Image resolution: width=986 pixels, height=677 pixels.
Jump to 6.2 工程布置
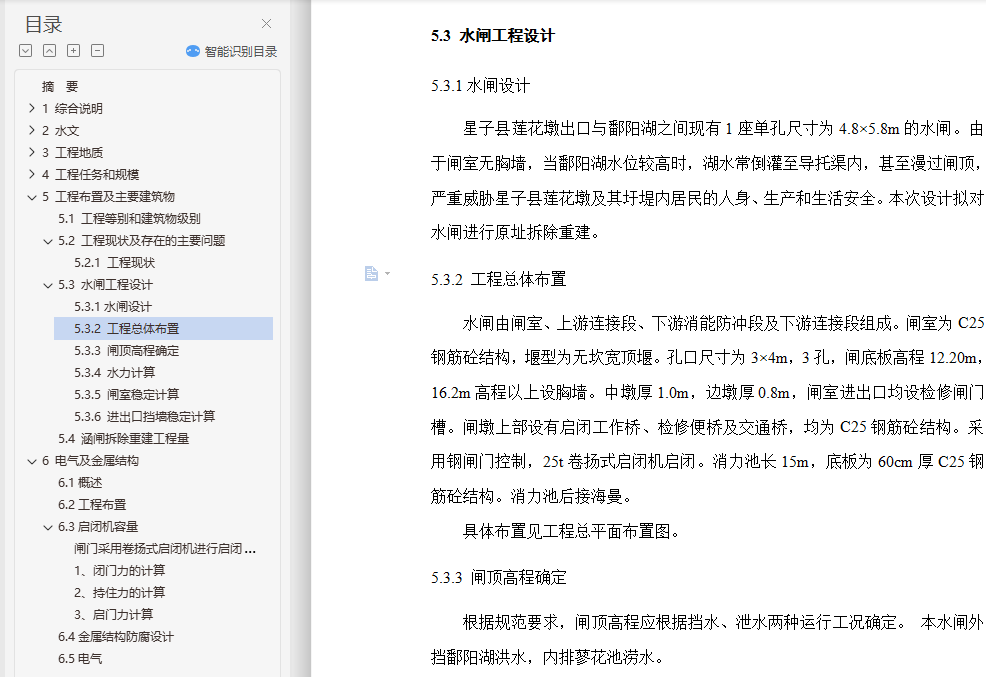tap(92, 505)
